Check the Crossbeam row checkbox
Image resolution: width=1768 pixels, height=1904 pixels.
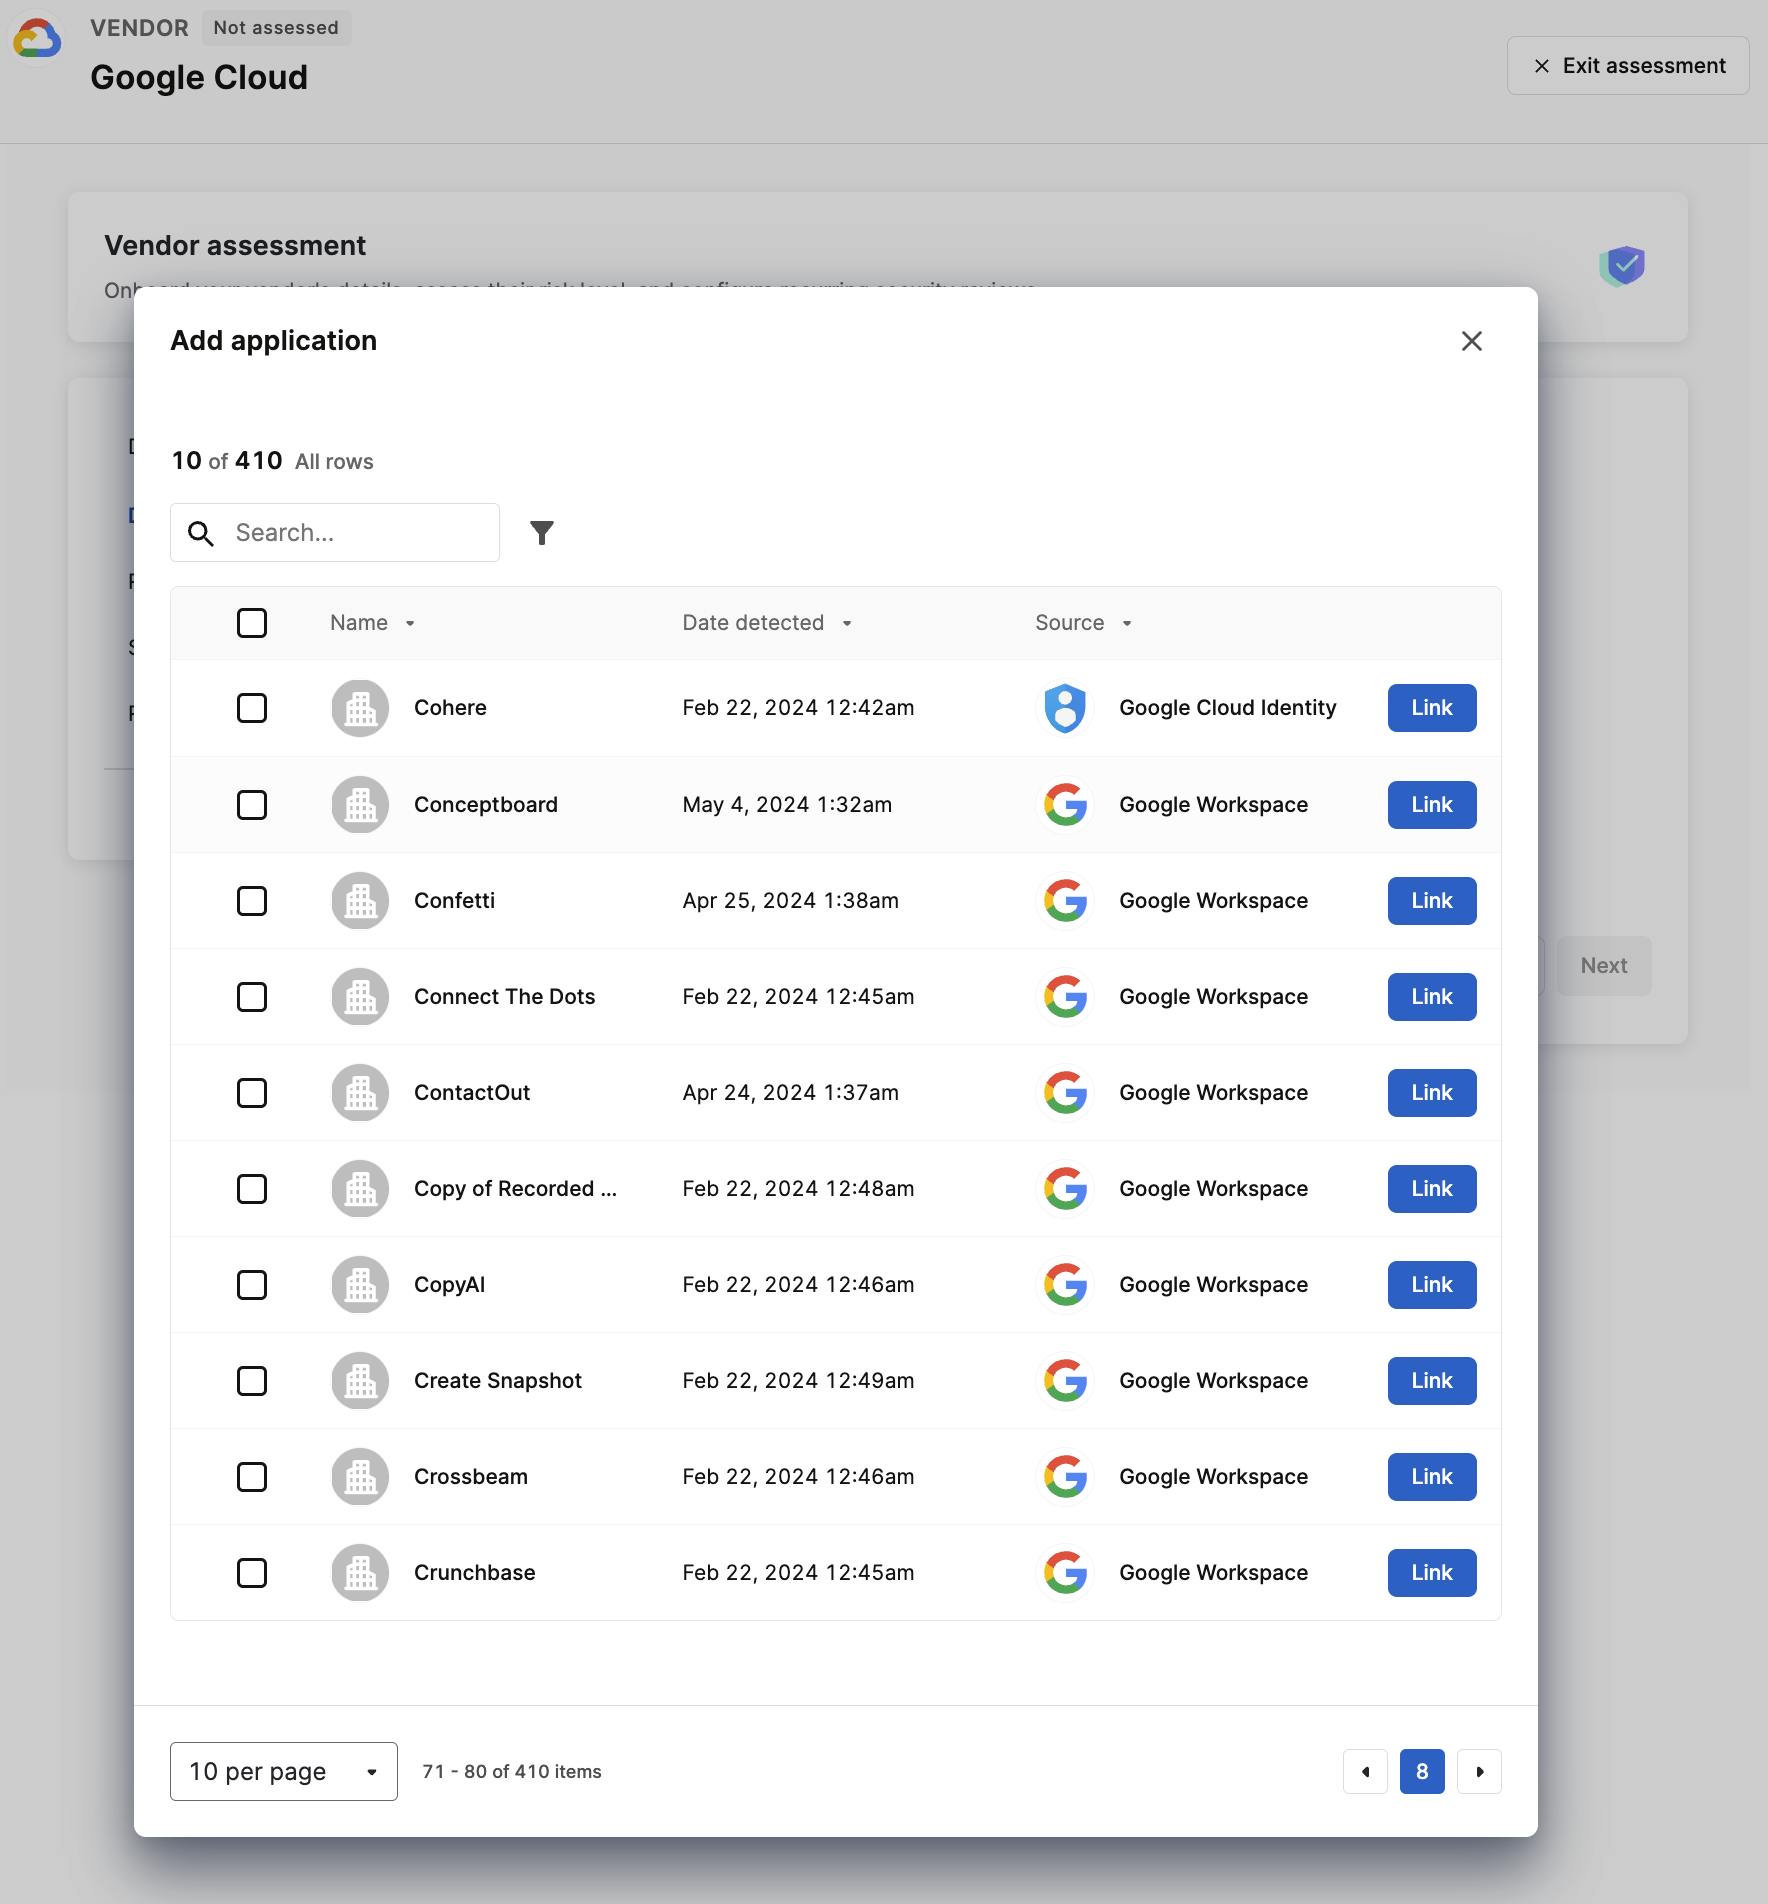[x=252, y=1477]
